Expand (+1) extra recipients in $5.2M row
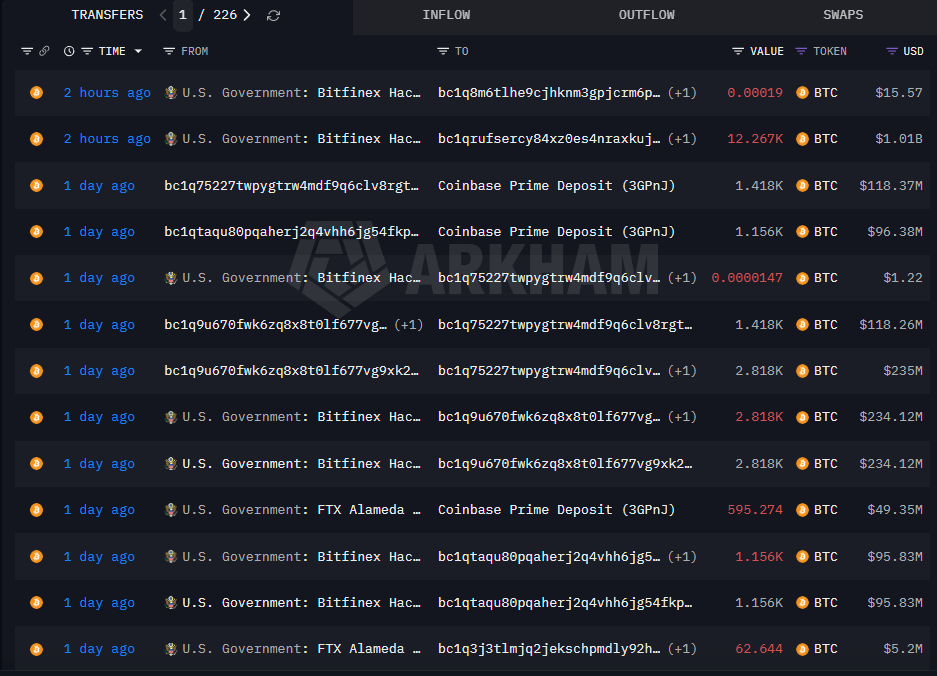 pos(682,649)
